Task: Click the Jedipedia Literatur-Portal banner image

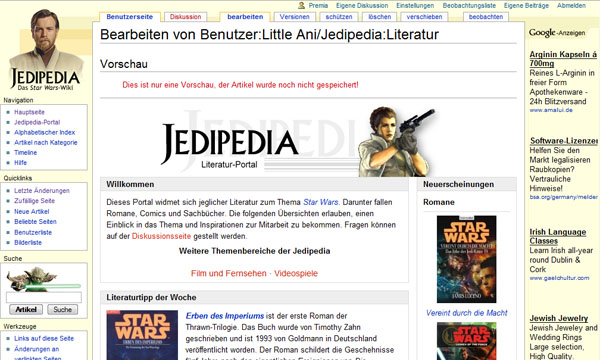Action: [x=298, y=141]
